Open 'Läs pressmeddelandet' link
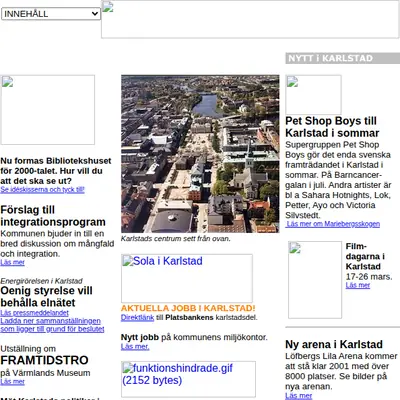This screenshot has height=400, width=400. (34, 313)
